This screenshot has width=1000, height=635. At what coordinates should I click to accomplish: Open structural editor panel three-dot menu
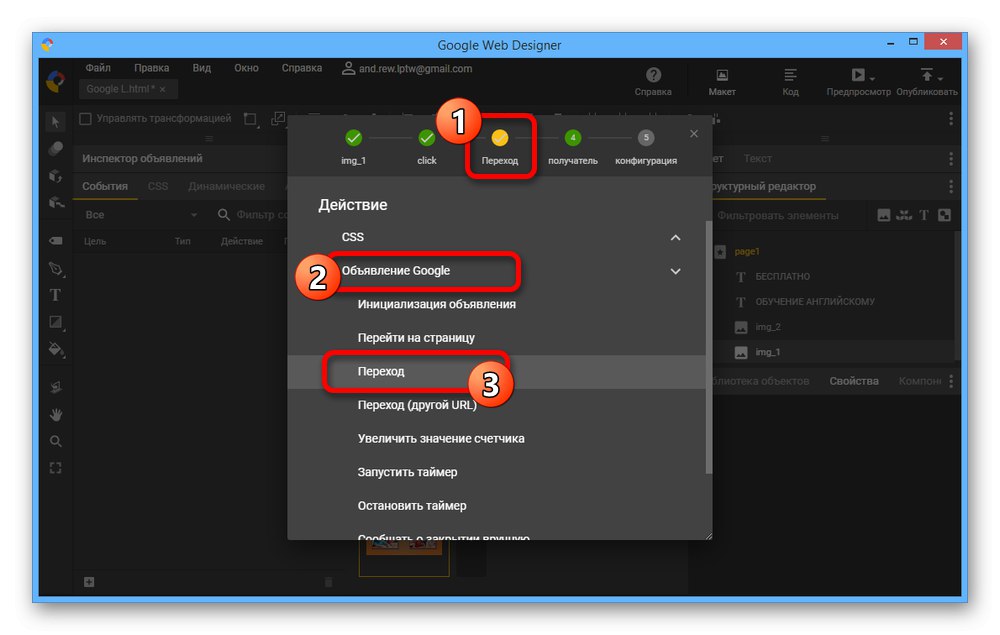(950, 186)
